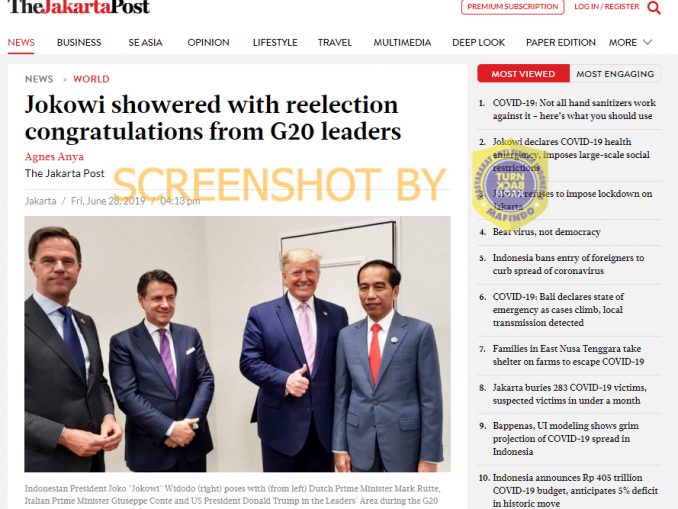This screenshot has height=509, width=678.
Task: Open the NEWS section tab
Action: 21,42
